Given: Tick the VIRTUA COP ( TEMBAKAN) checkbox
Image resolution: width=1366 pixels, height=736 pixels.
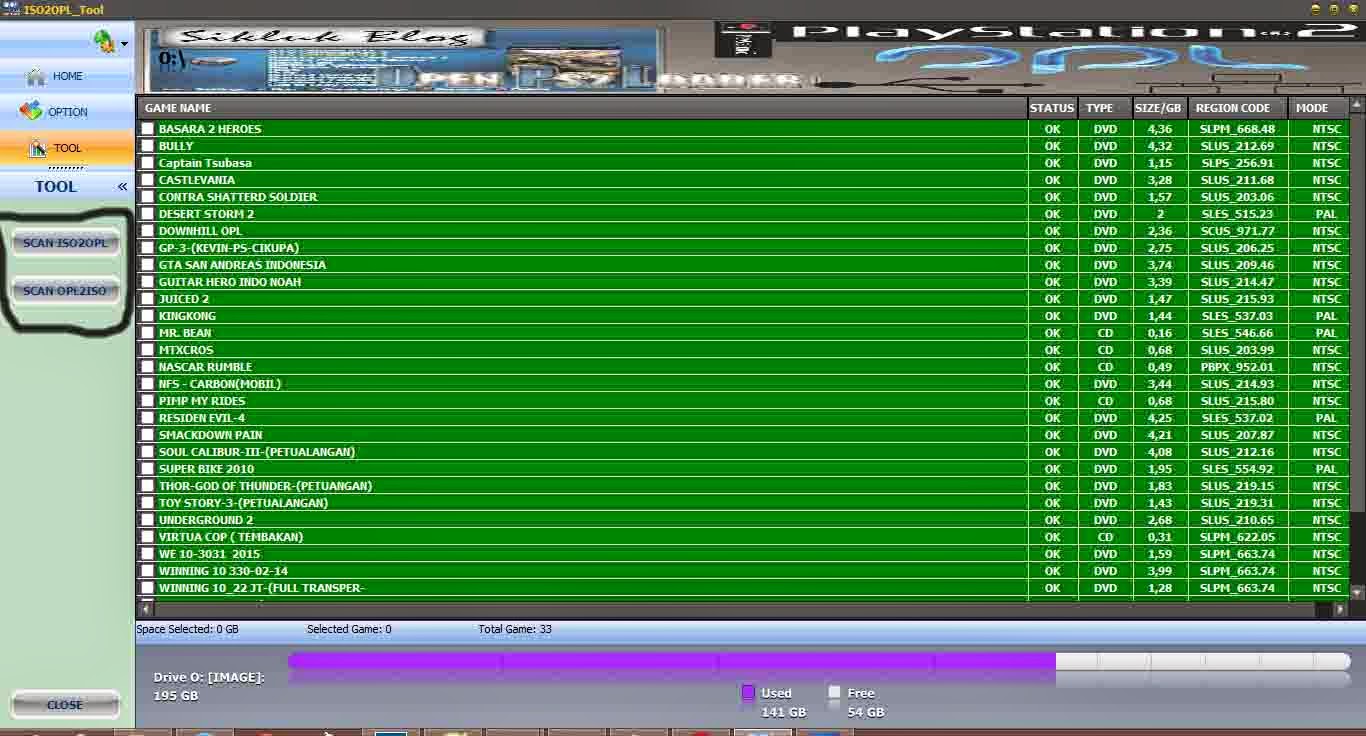Looking at the screenshot, I should pos(148,537).
